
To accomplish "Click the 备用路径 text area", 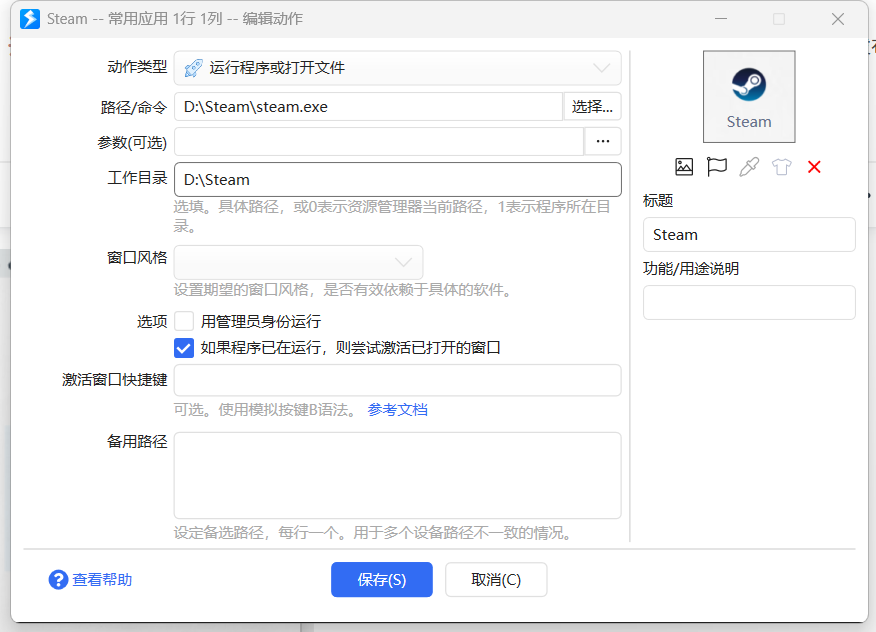I will (x=398, y=475).
